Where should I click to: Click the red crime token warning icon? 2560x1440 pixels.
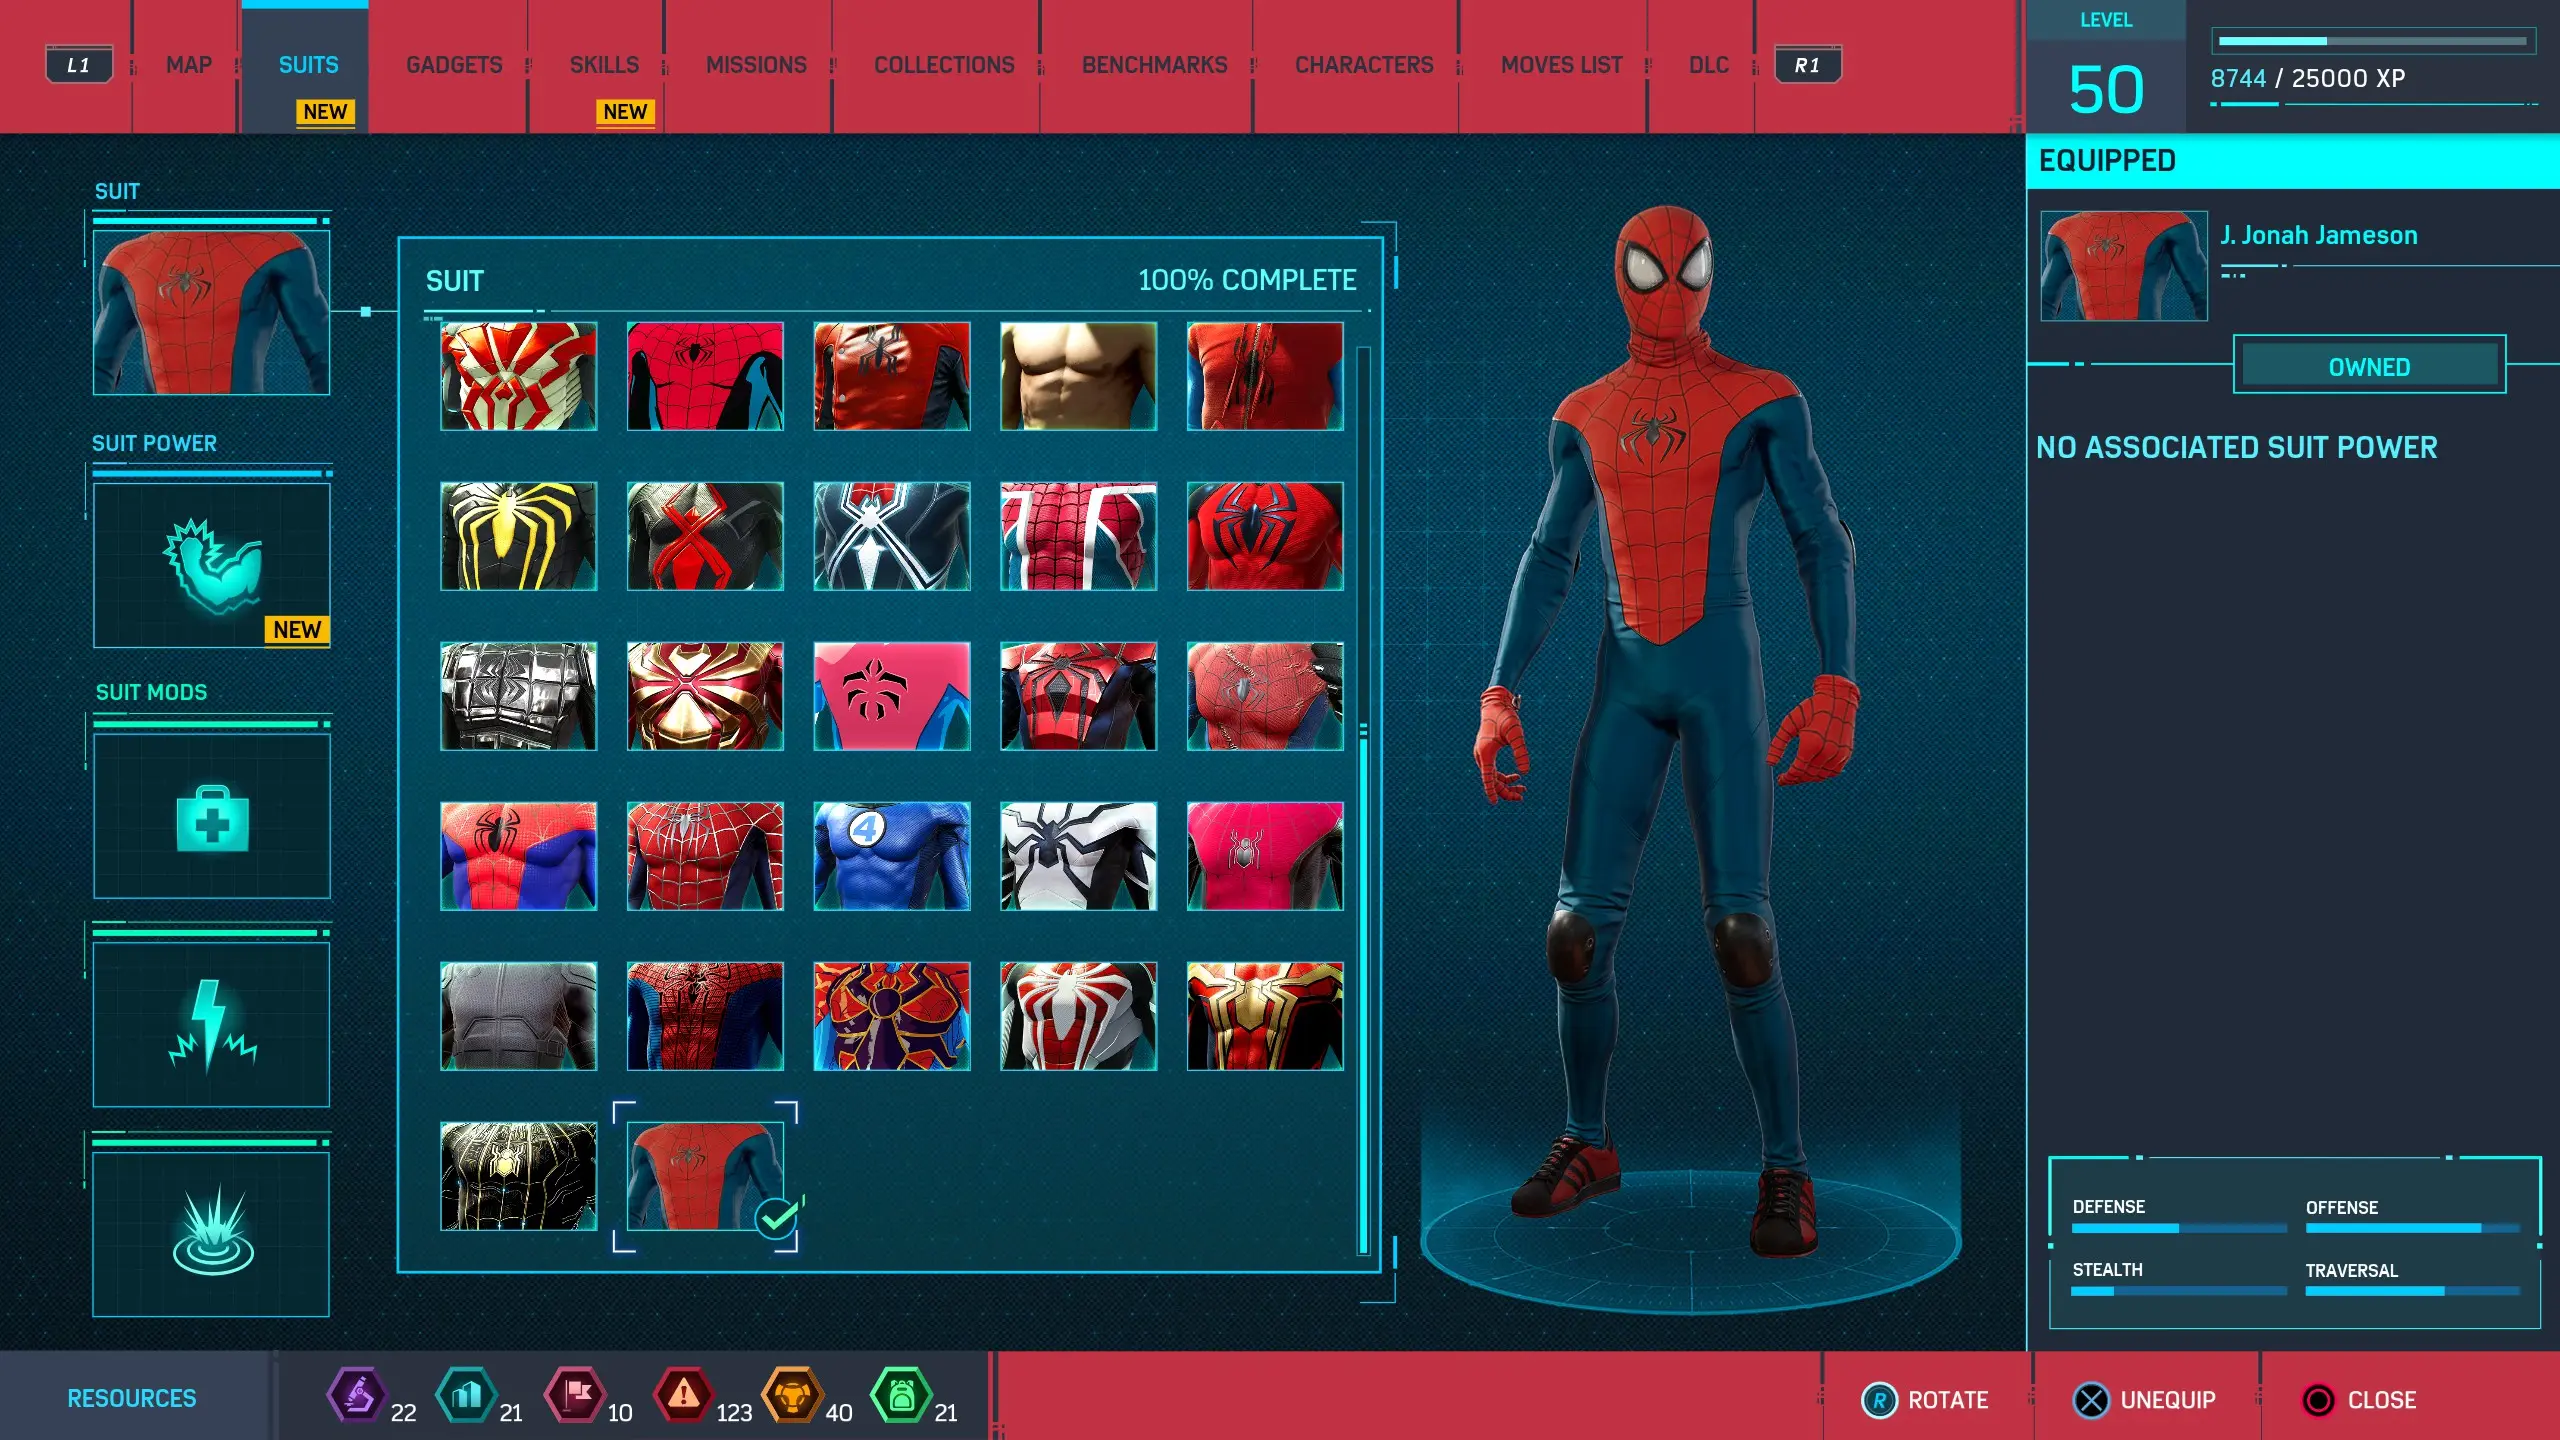pos(683,1395)
